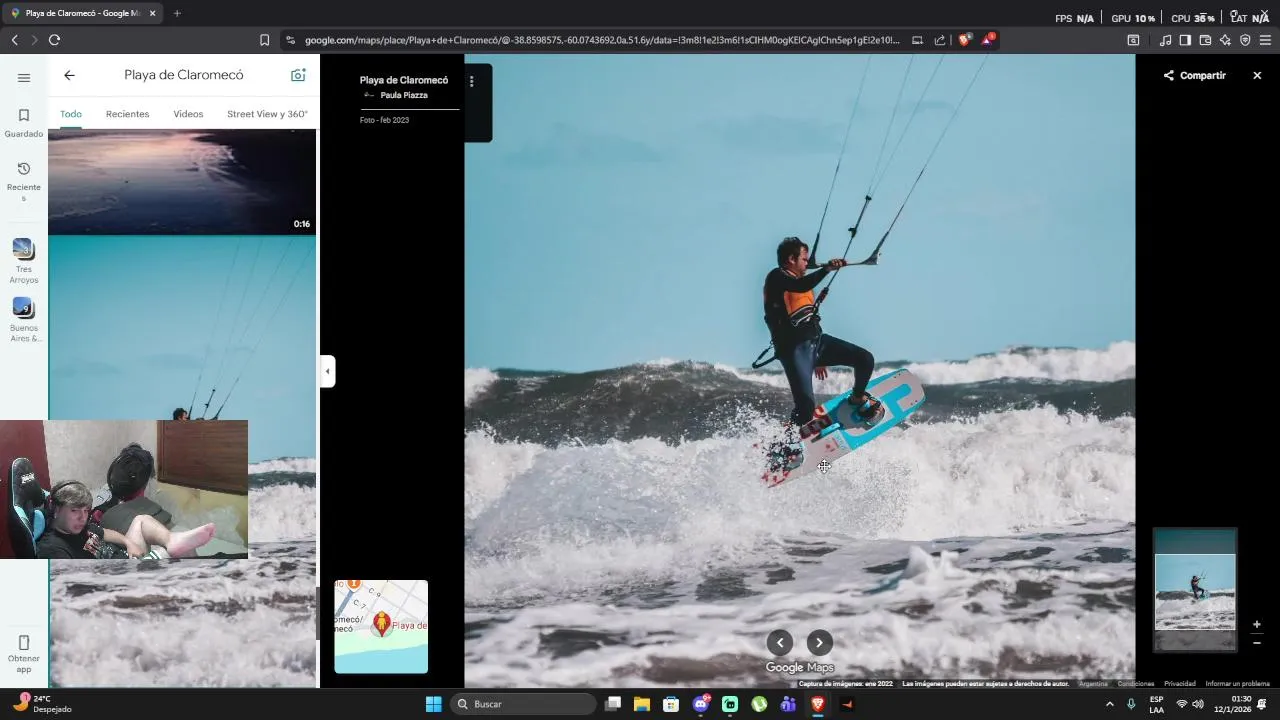This screenshot has width=1280, height=720.
Task: Install app via screen icon in address bar
Action: point(917,40)
